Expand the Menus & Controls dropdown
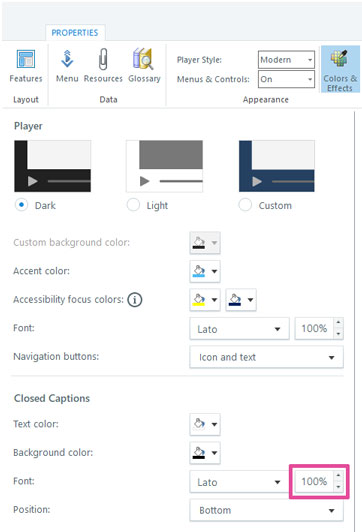362x532 pixels. pos(286,79)
